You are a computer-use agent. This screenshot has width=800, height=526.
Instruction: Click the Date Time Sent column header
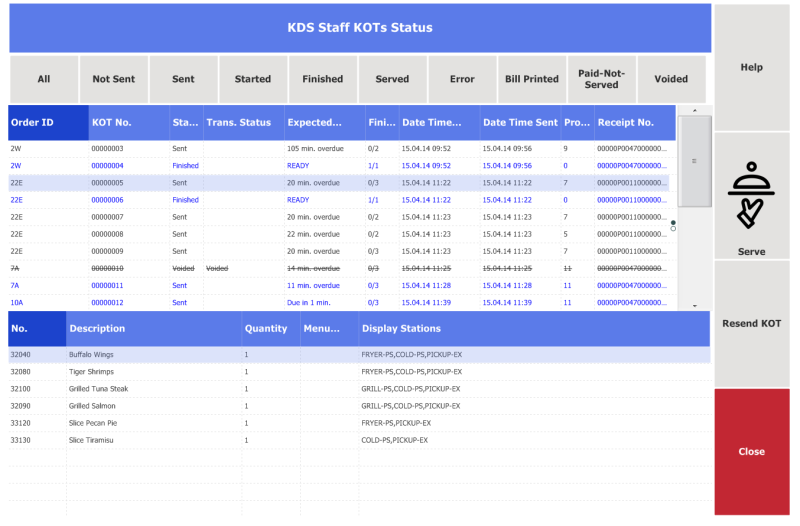[520, 122]
